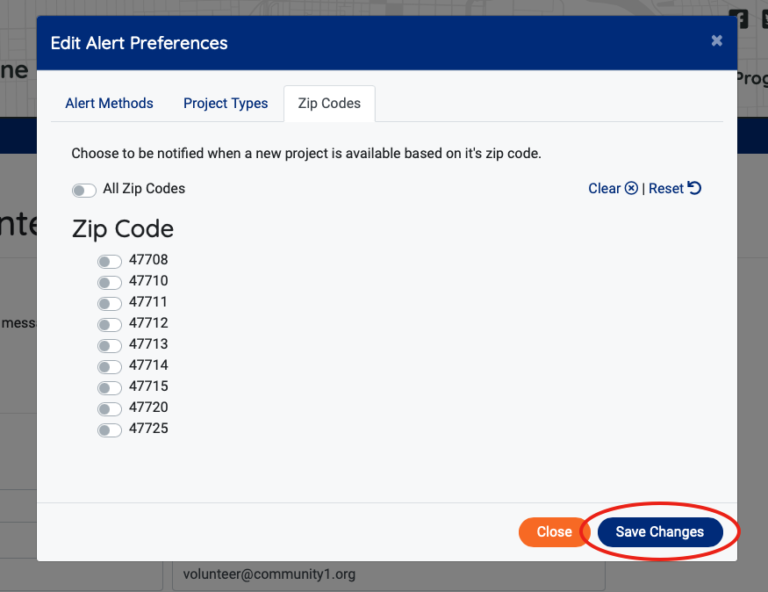
Task: Close the dialog with the X icon
Action: pos(716,41)
